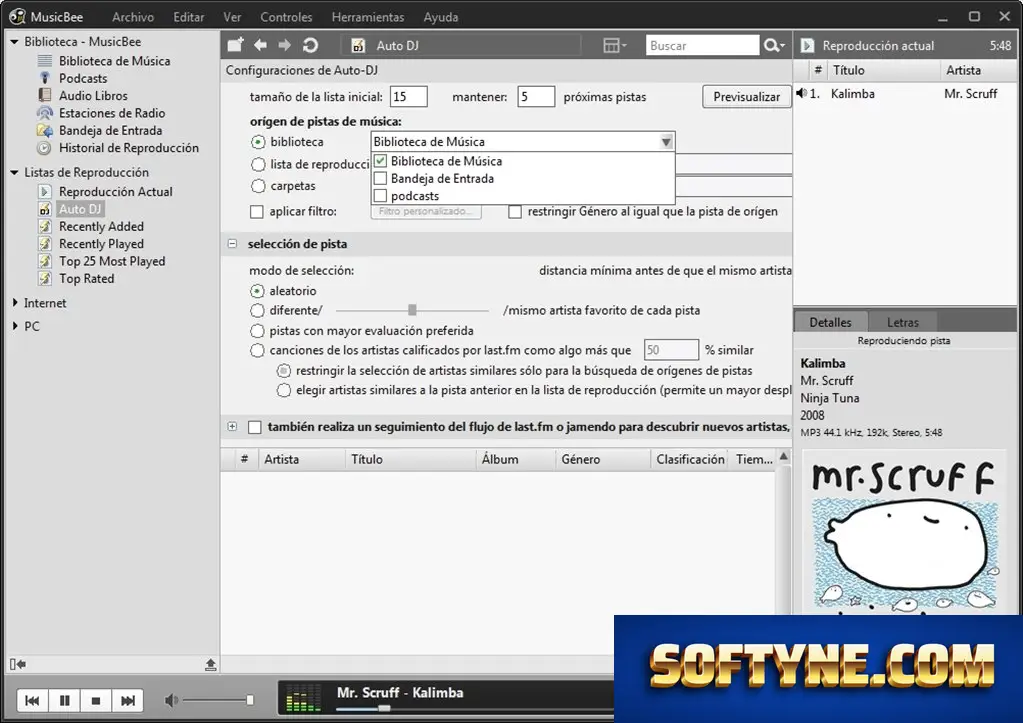1023x723 pixels.
Task: Expand the Internet tree node
Action: pyautogui.click(x=15, y=303)
